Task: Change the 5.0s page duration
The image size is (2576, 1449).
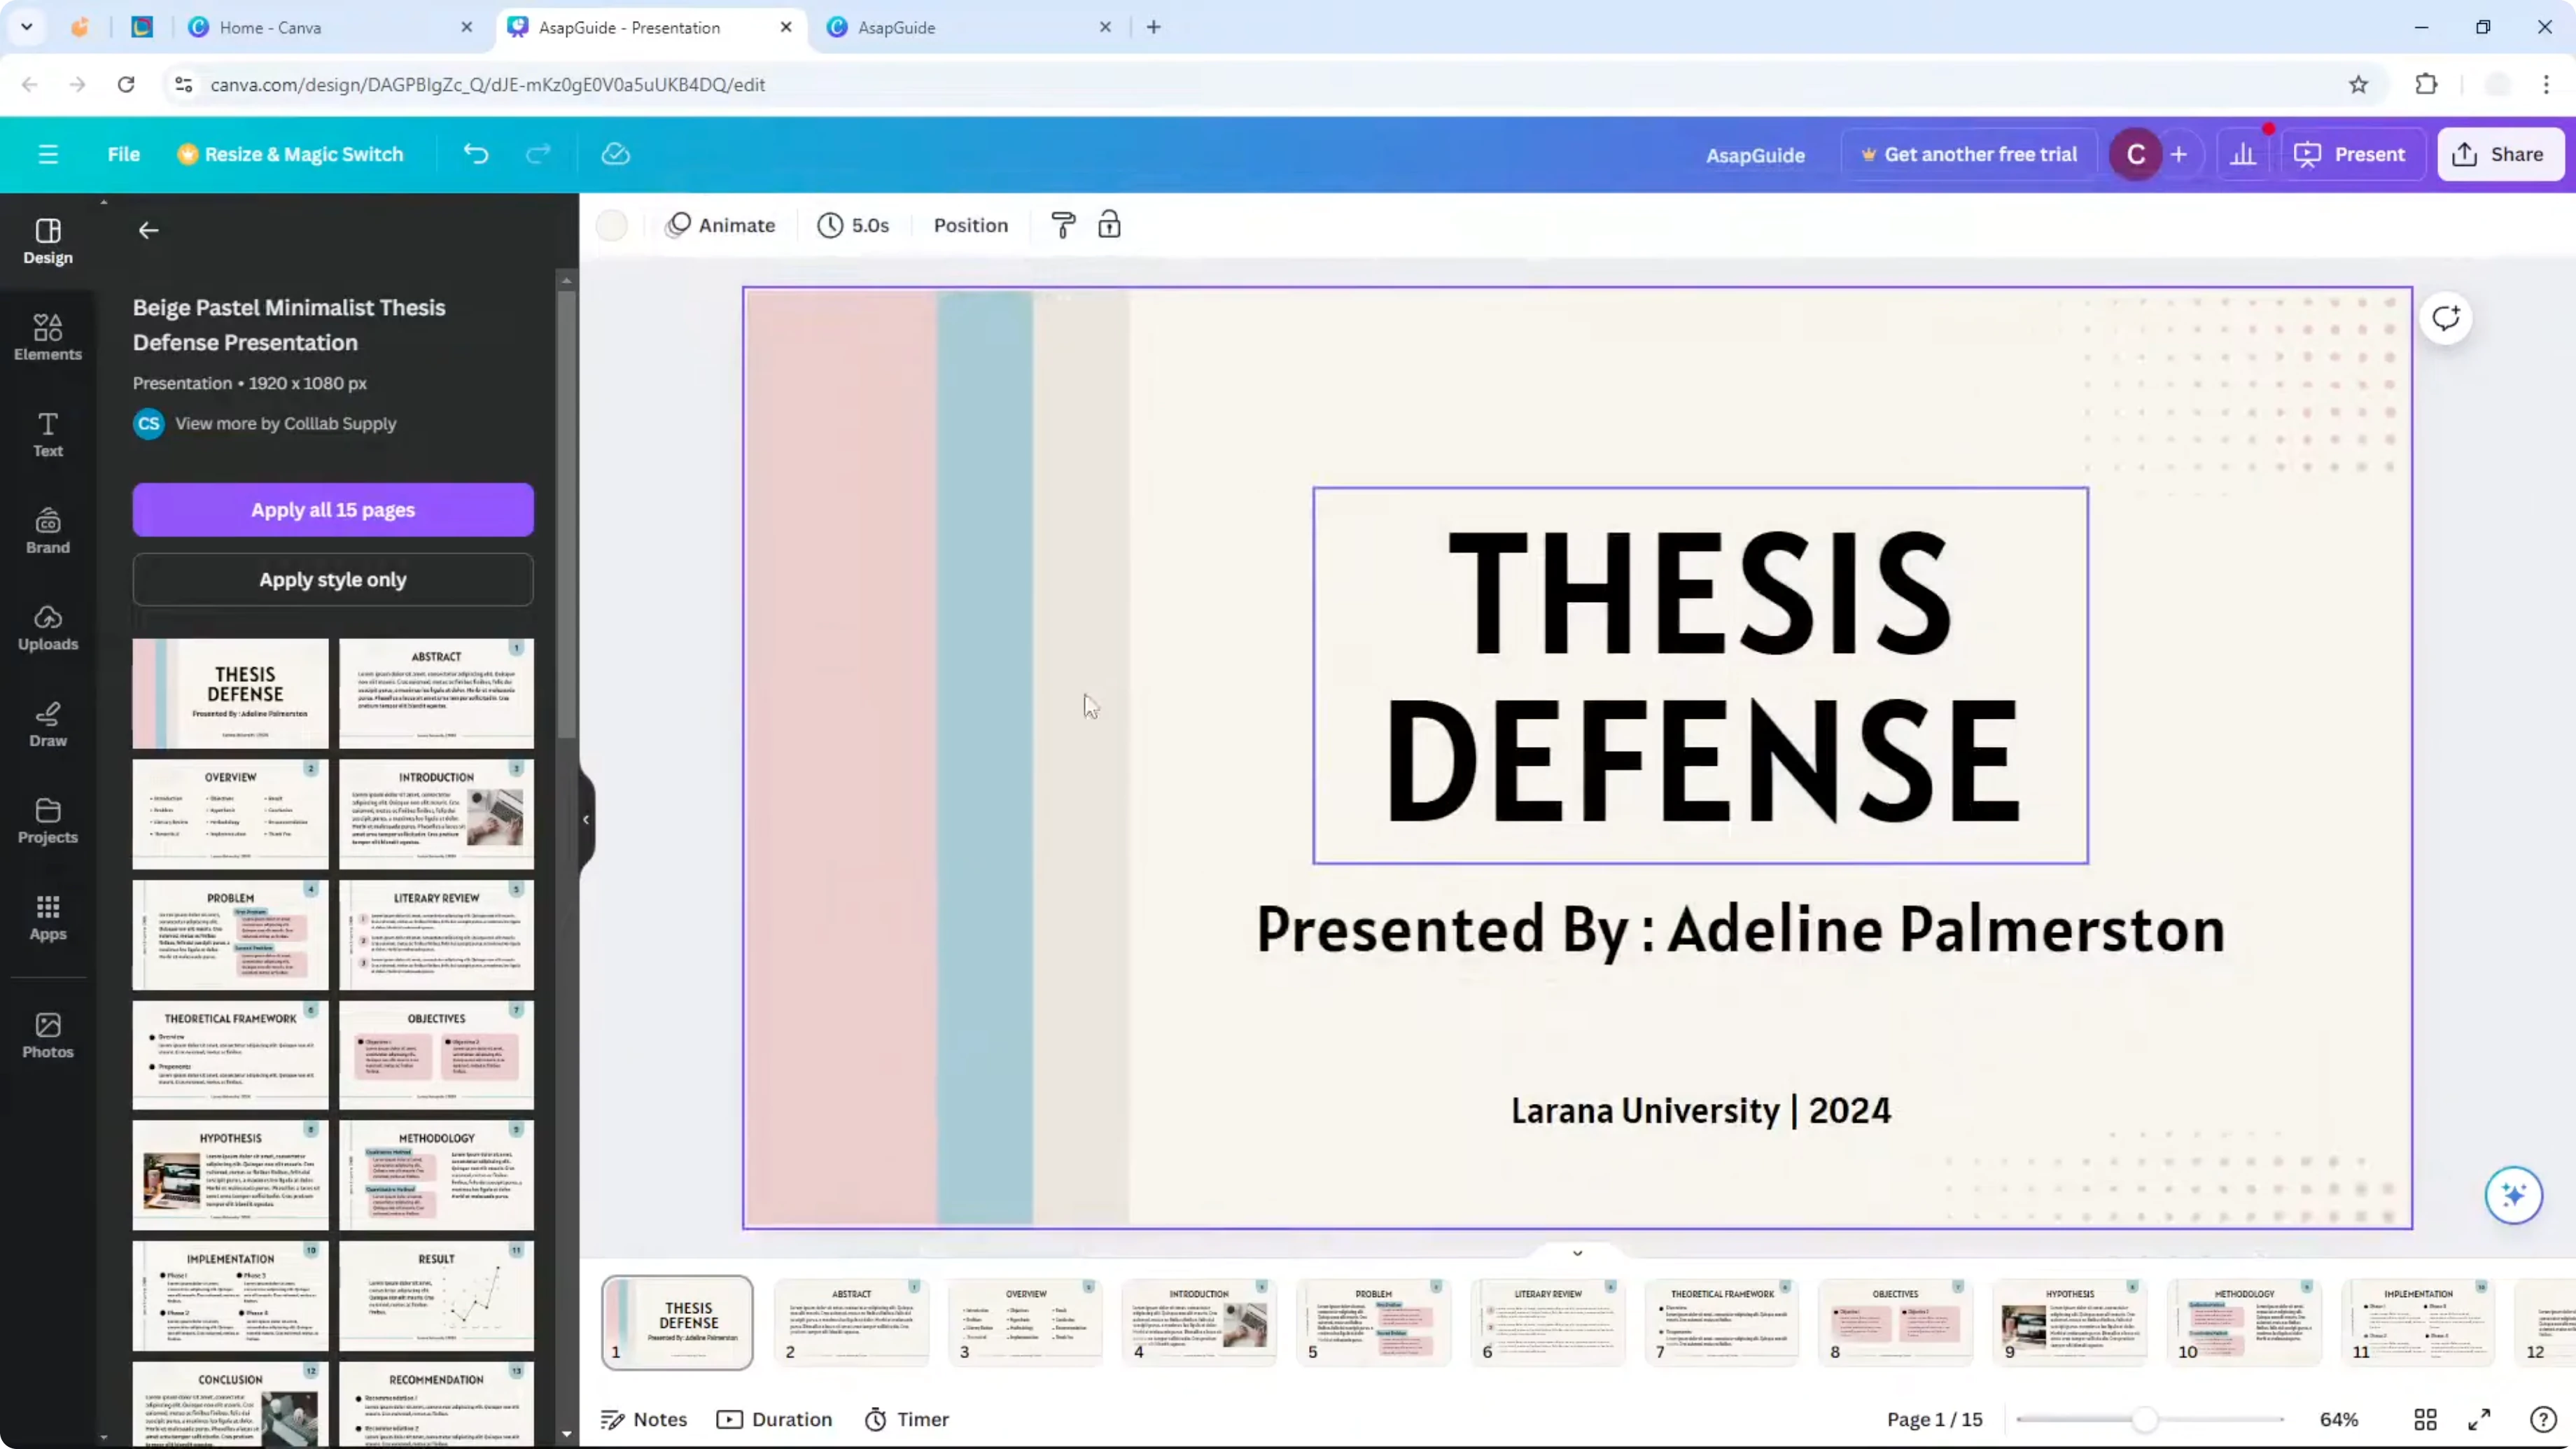Action: [x=853, y=225]
